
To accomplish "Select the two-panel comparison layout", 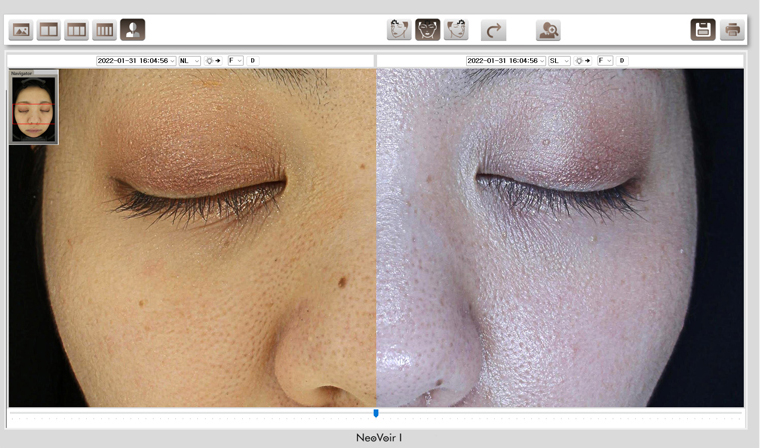I will (x=48, y=30).
